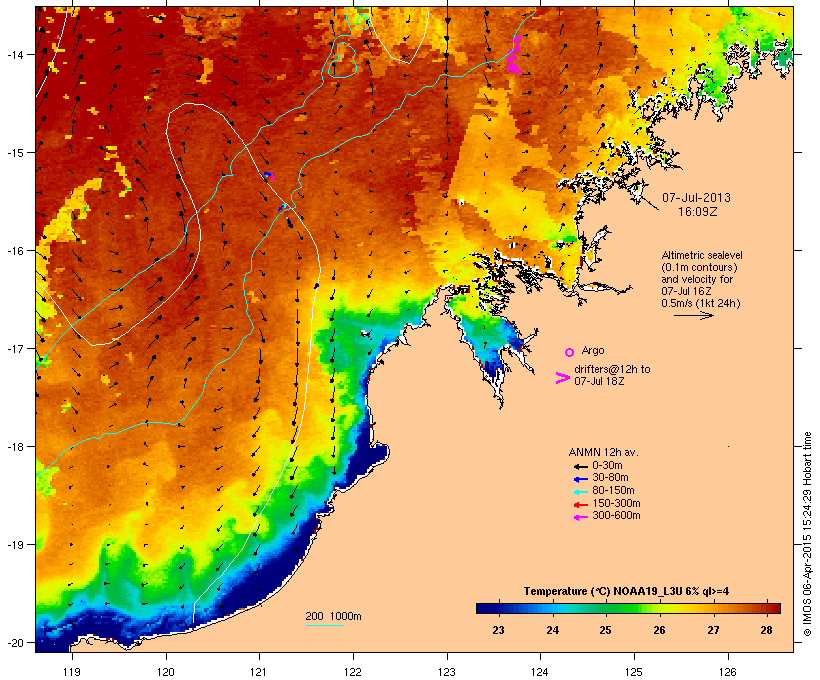This screenshot has width=820, height=680.
Task: Click colorbar at 23 degrees dark blue
Action: click(498, 608)
